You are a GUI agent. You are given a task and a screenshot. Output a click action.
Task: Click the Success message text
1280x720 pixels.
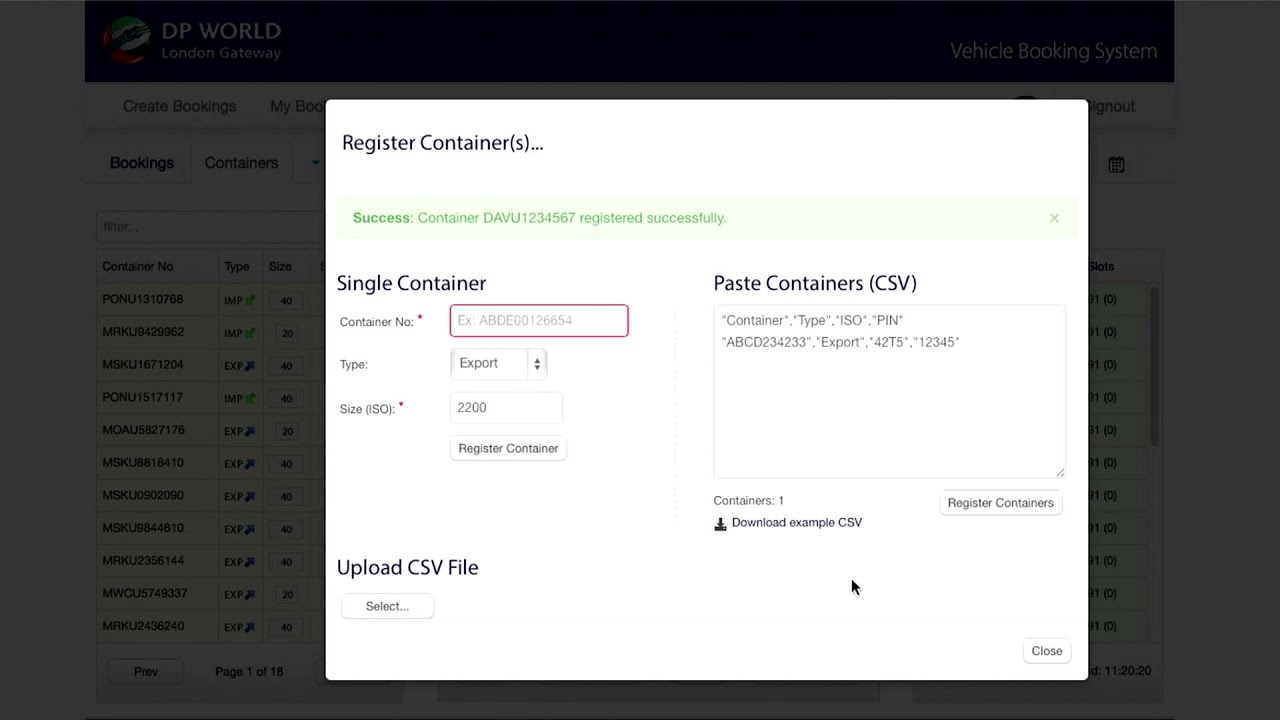(539, 218)
